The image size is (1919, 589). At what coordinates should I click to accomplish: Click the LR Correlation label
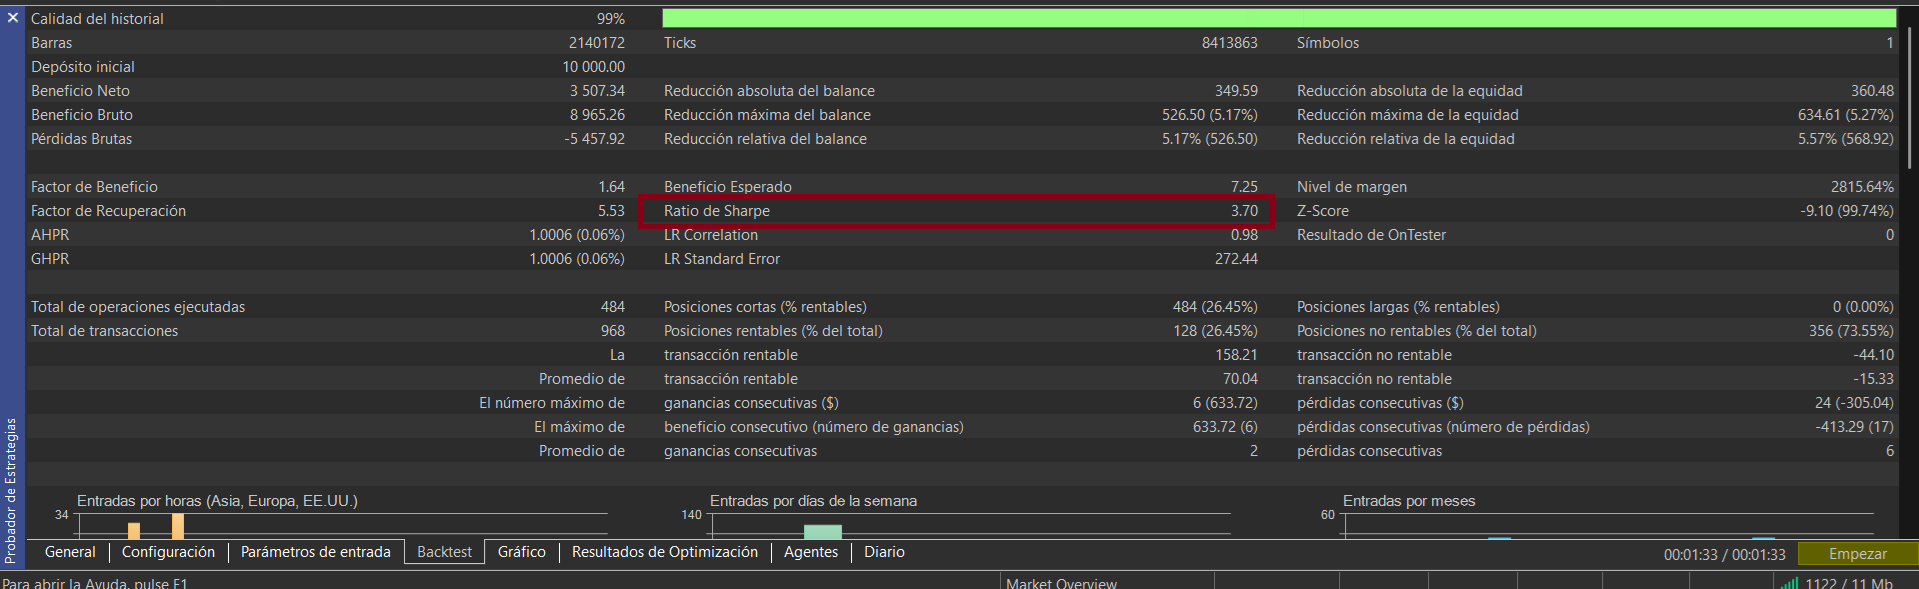tap(711, 235)
